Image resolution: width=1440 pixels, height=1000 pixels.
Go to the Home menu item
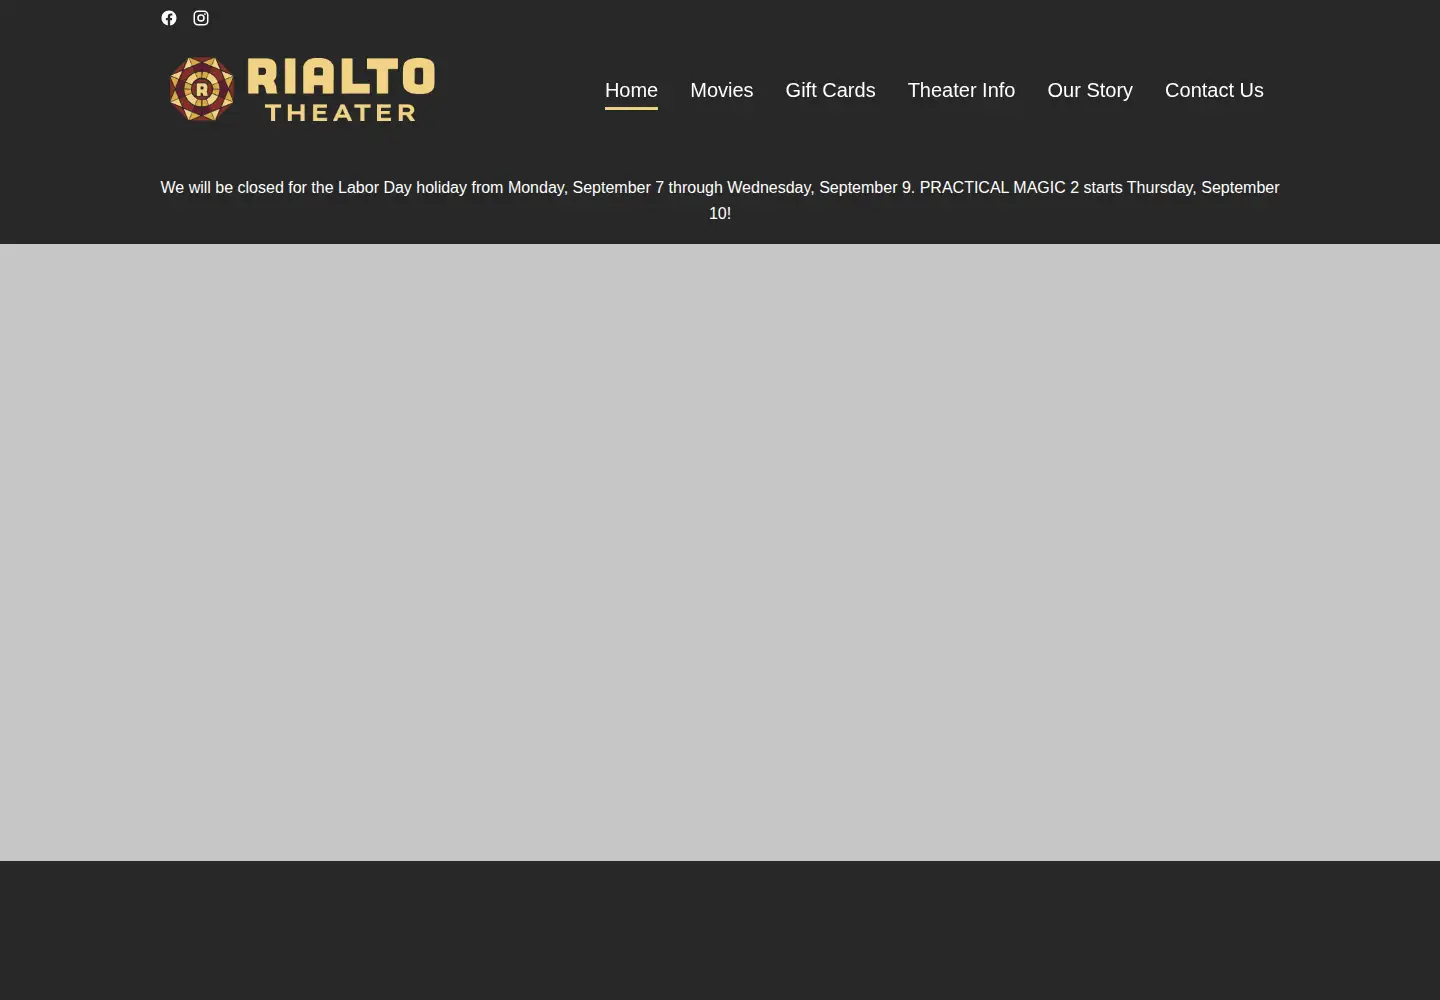click(631, 90)
